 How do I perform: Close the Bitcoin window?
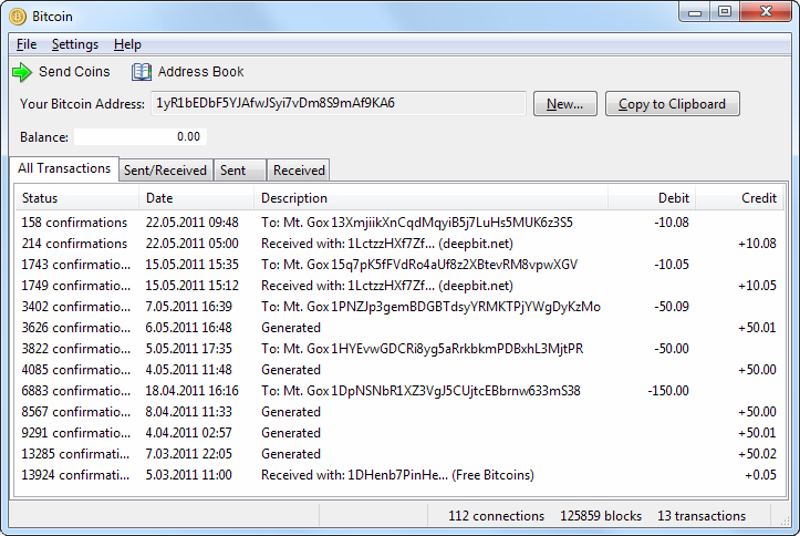(x=765, y=12)
